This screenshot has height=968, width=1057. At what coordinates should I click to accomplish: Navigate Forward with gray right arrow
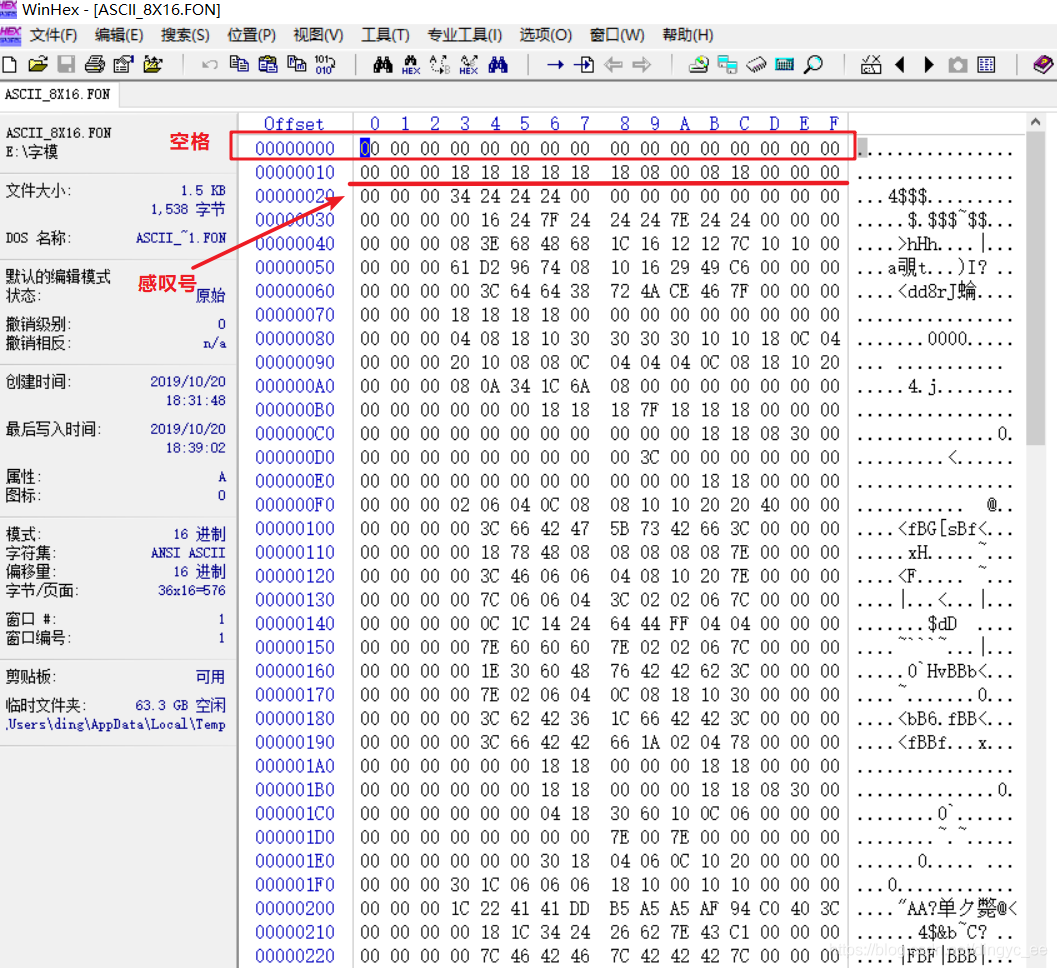[642, 65]
